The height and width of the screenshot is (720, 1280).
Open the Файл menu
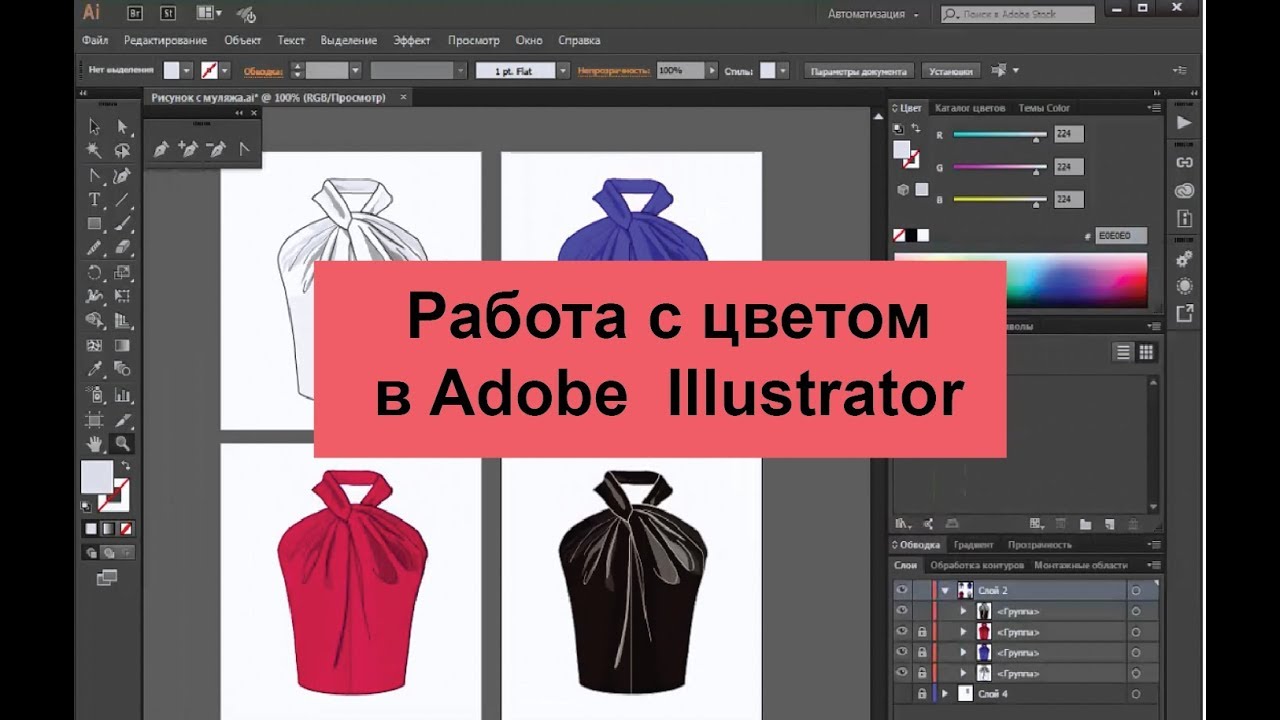pyautogui.click(x=96, y=40)
